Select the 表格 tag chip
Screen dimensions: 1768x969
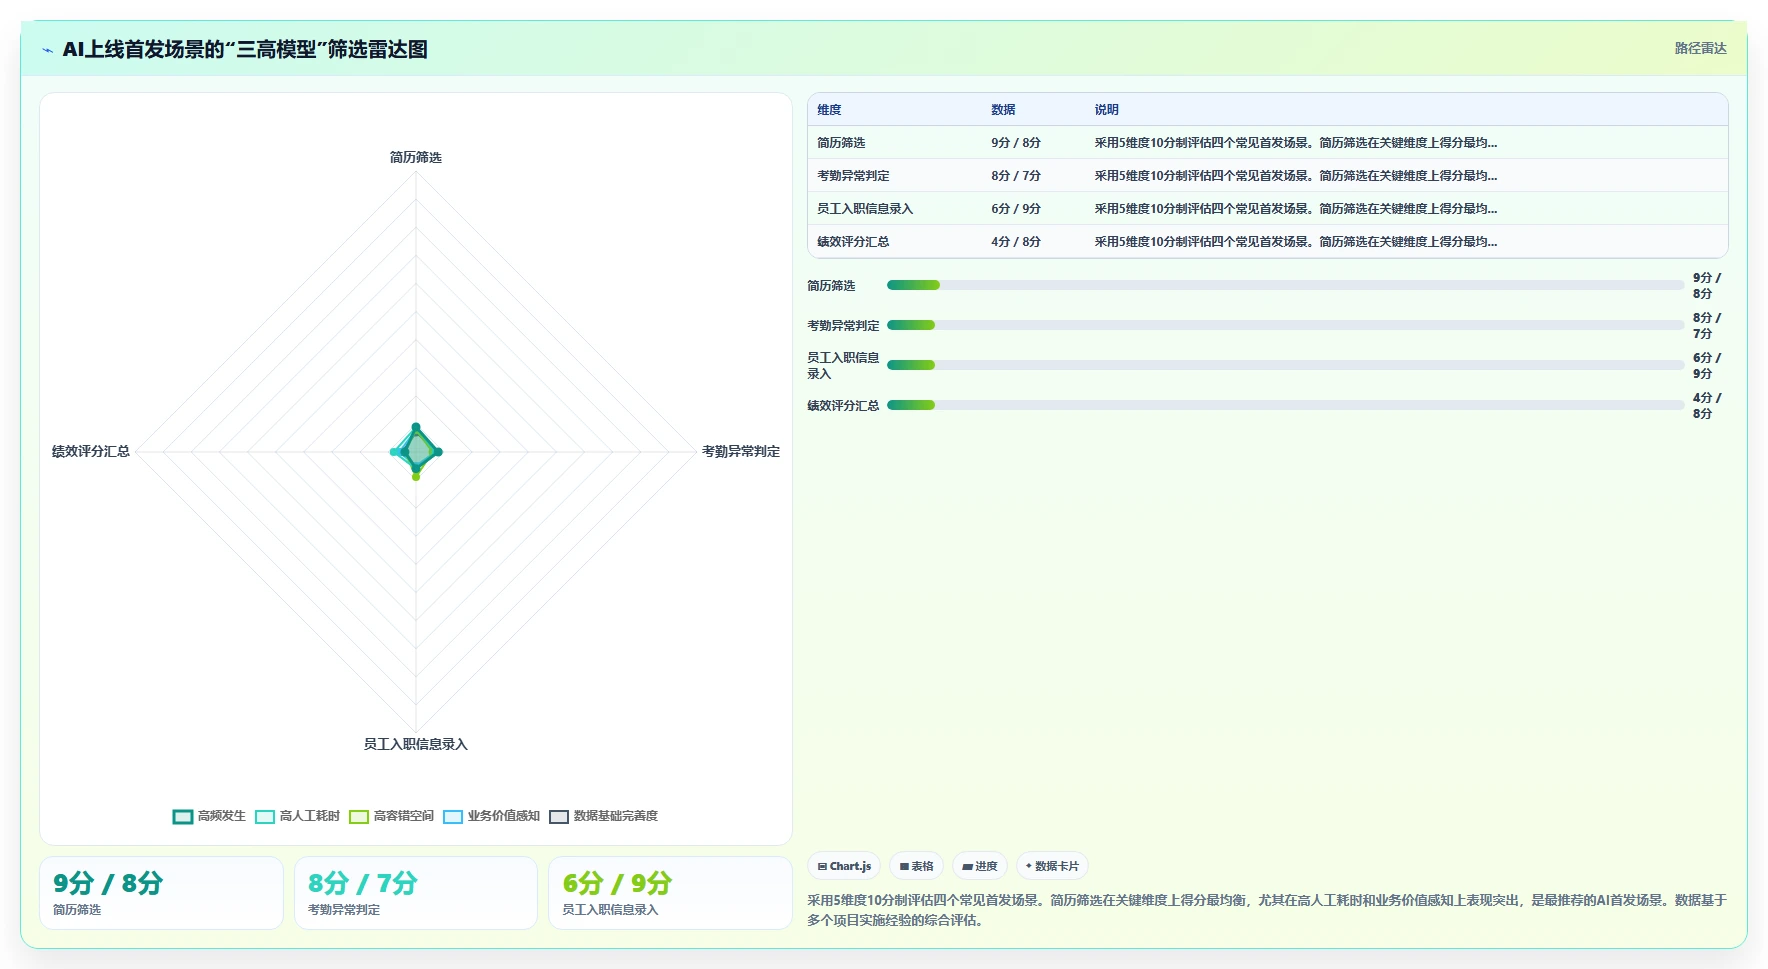click(916, 866)
